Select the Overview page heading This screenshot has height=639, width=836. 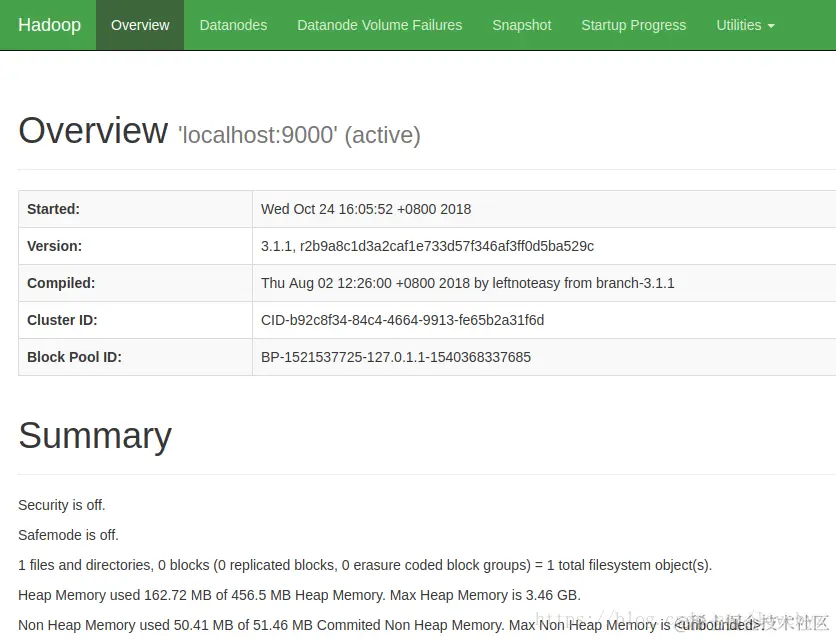coord(93,131)
